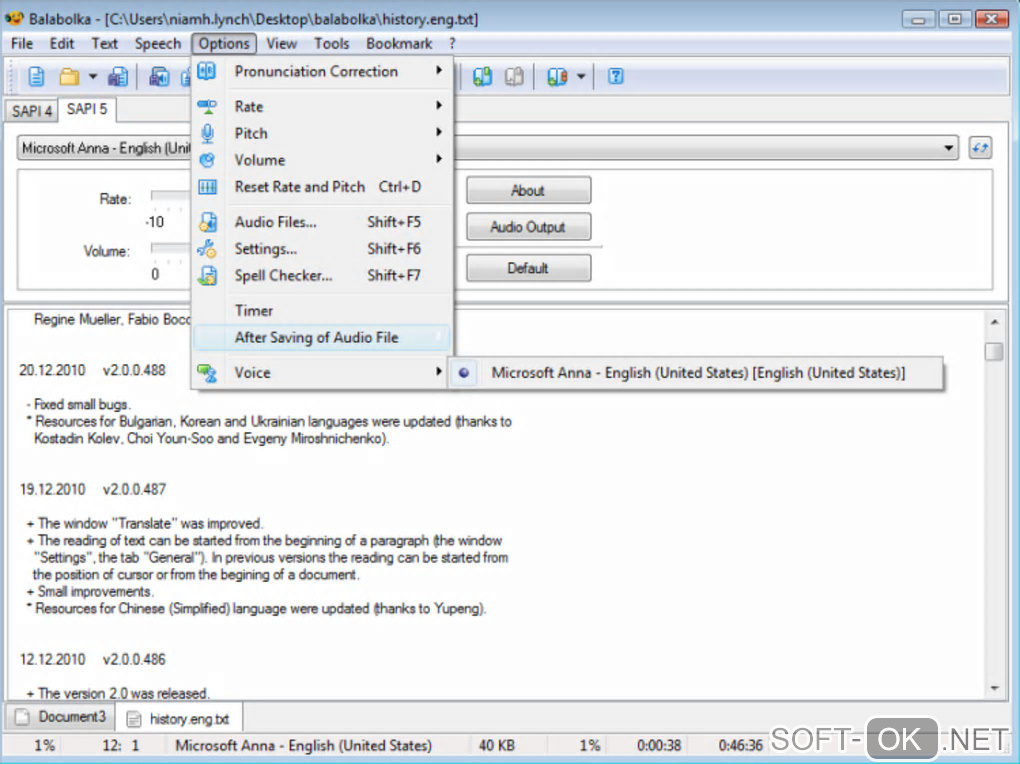This screenshot has height=764, width=1020.
Task: Open the Bookmark menu
Action: pos(399,44)
